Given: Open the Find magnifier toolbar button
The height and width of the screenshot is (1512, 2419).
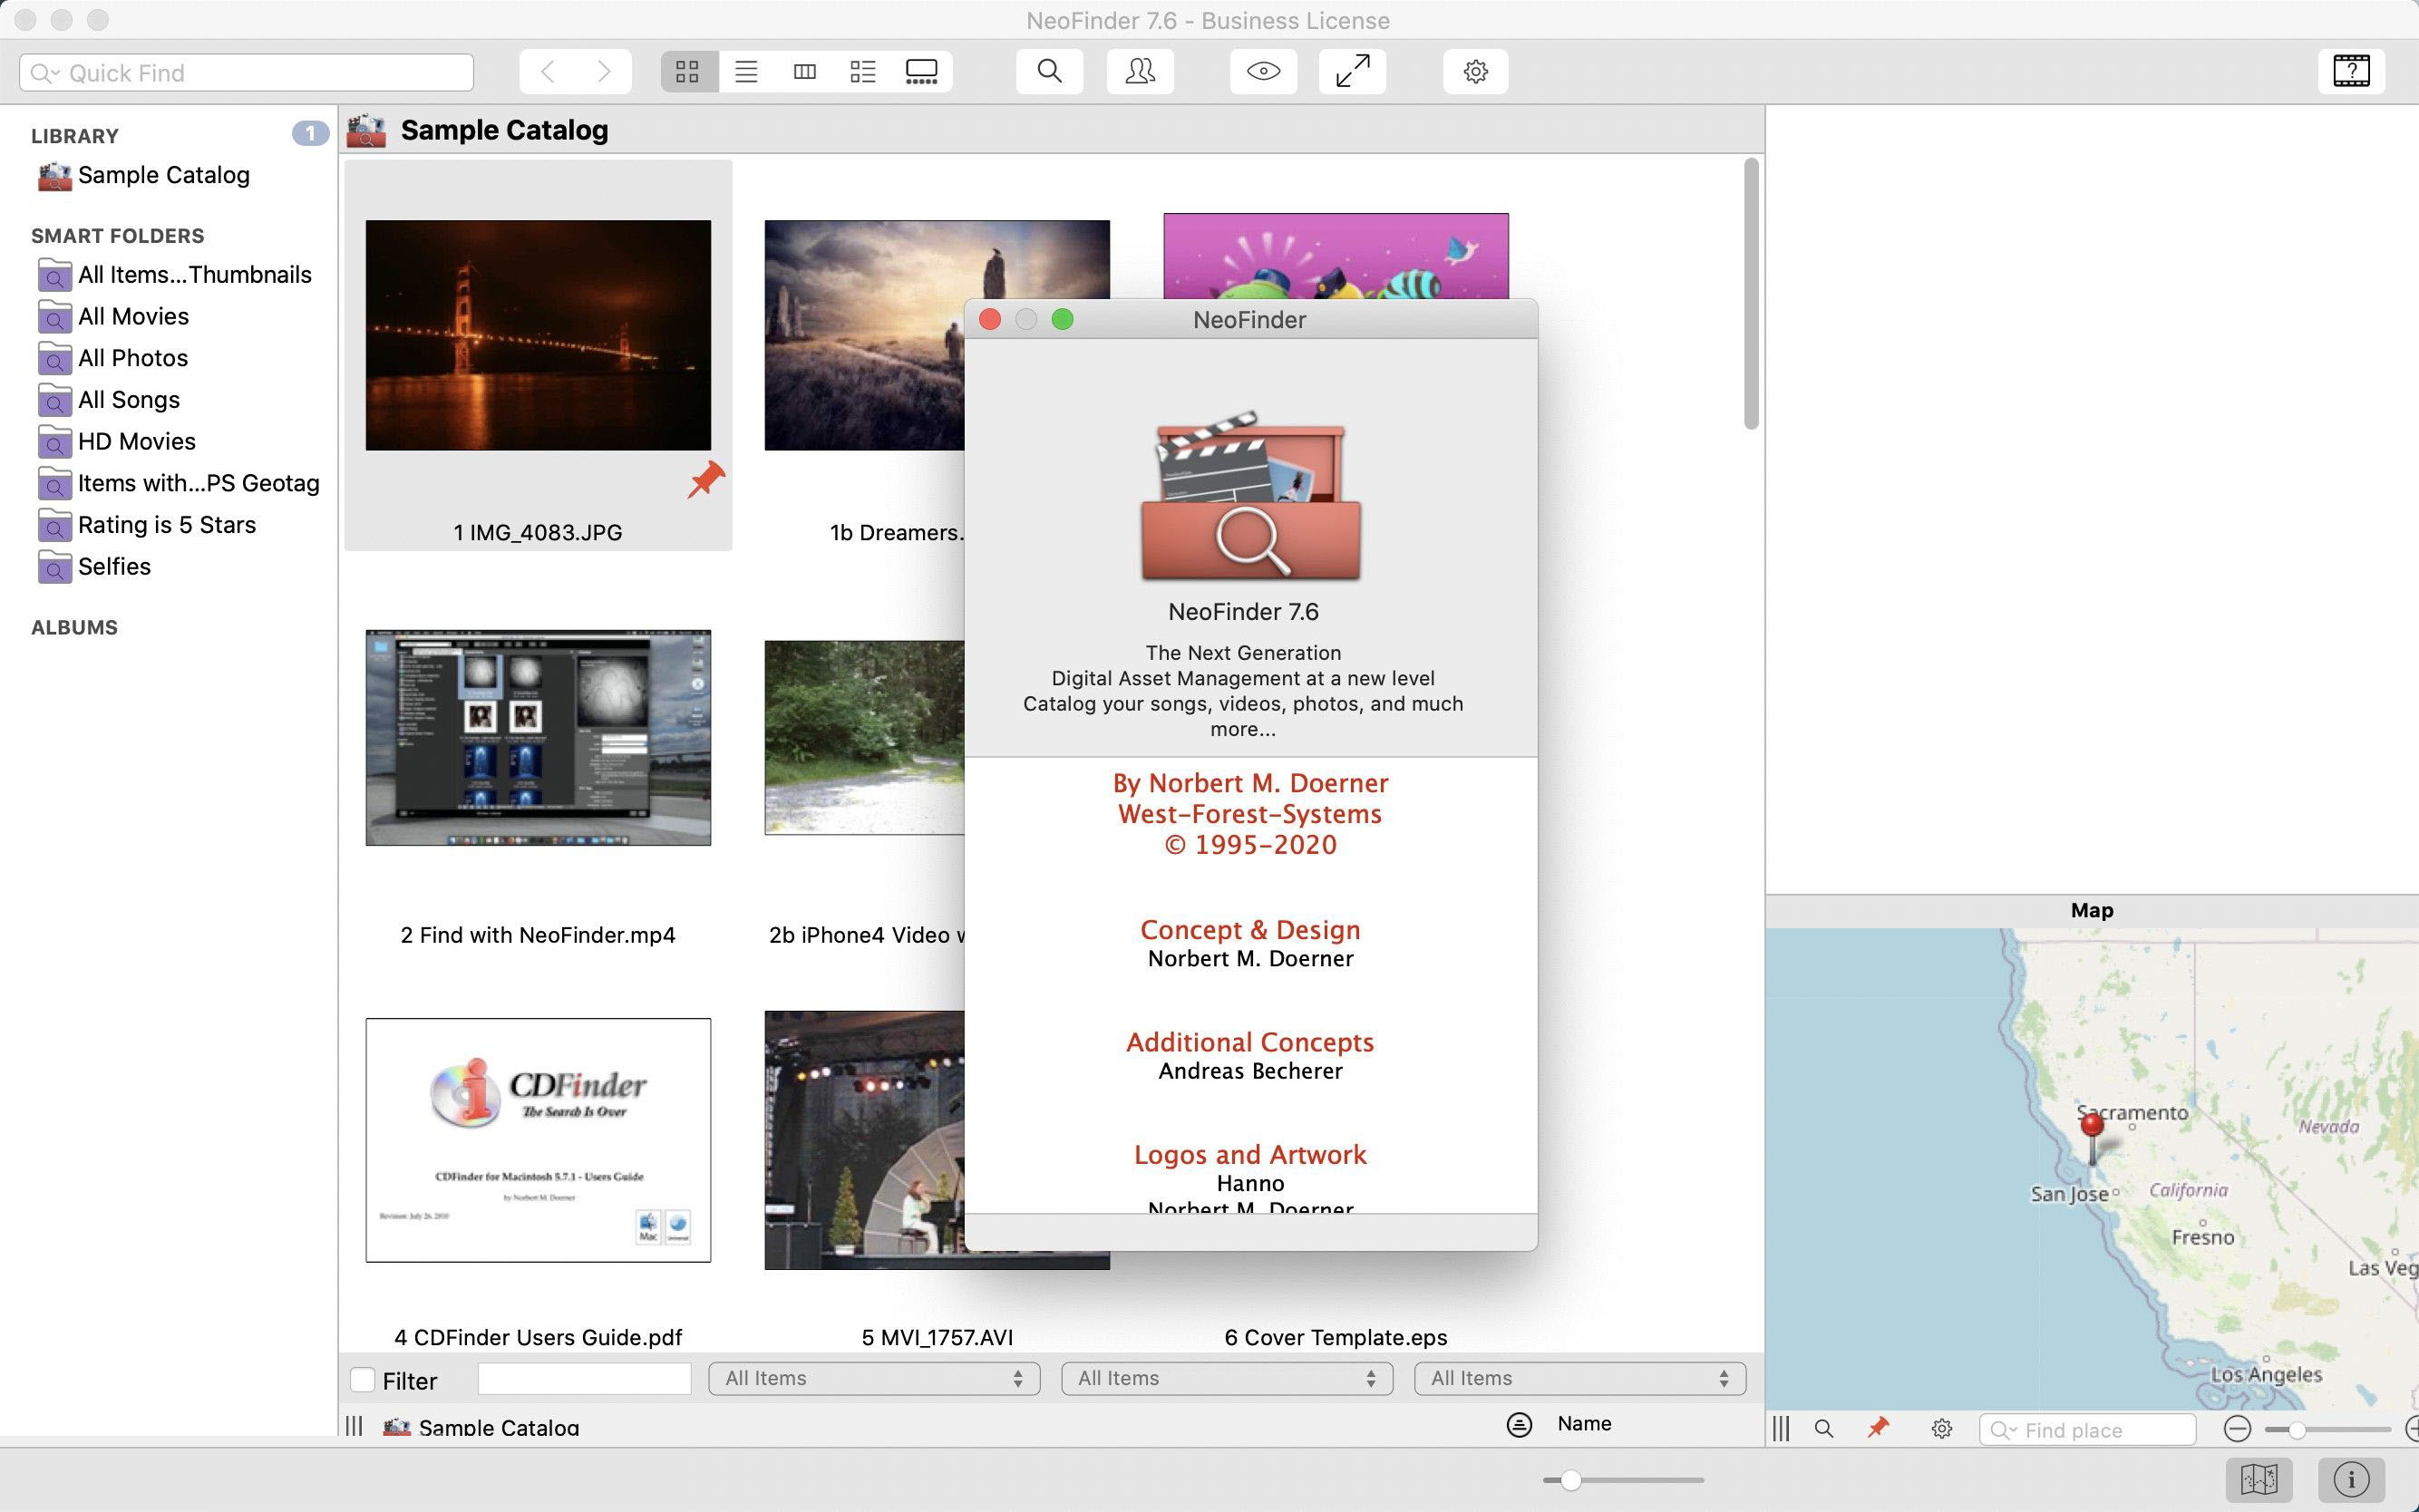Looking at the screenshot, I should point(1049,71).
